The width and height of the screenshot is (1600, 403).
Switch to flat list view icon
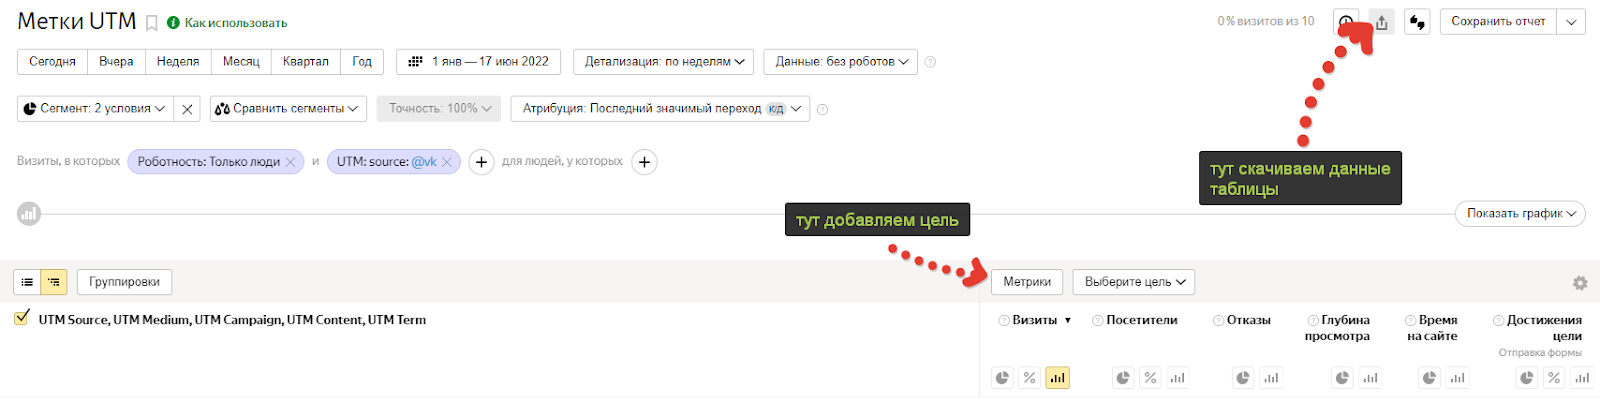click(27, 282)
